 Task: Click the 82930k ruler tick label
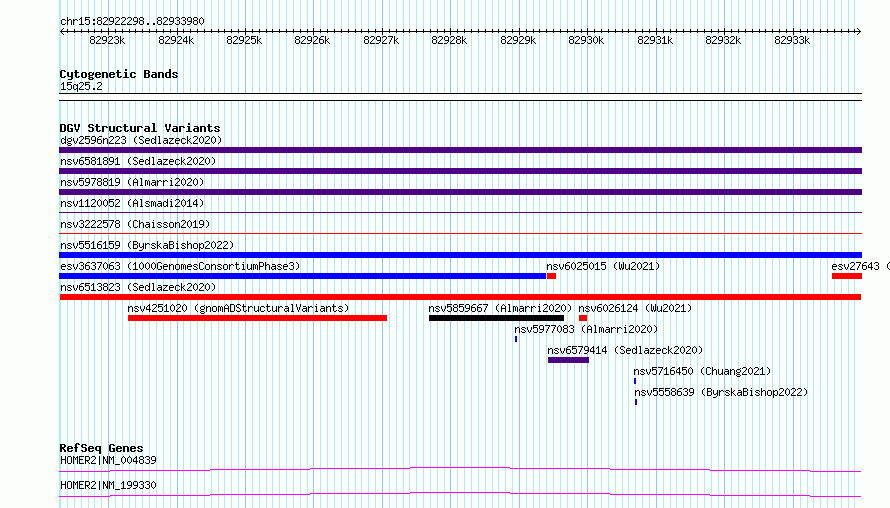click(x=586, y=40)
